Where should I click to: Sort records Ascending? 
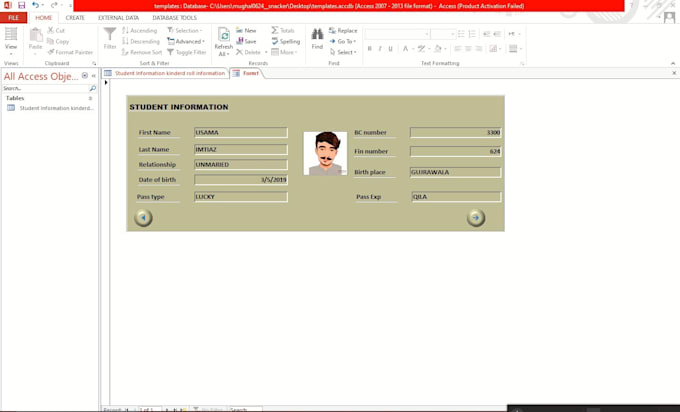(x=139, y=30)
